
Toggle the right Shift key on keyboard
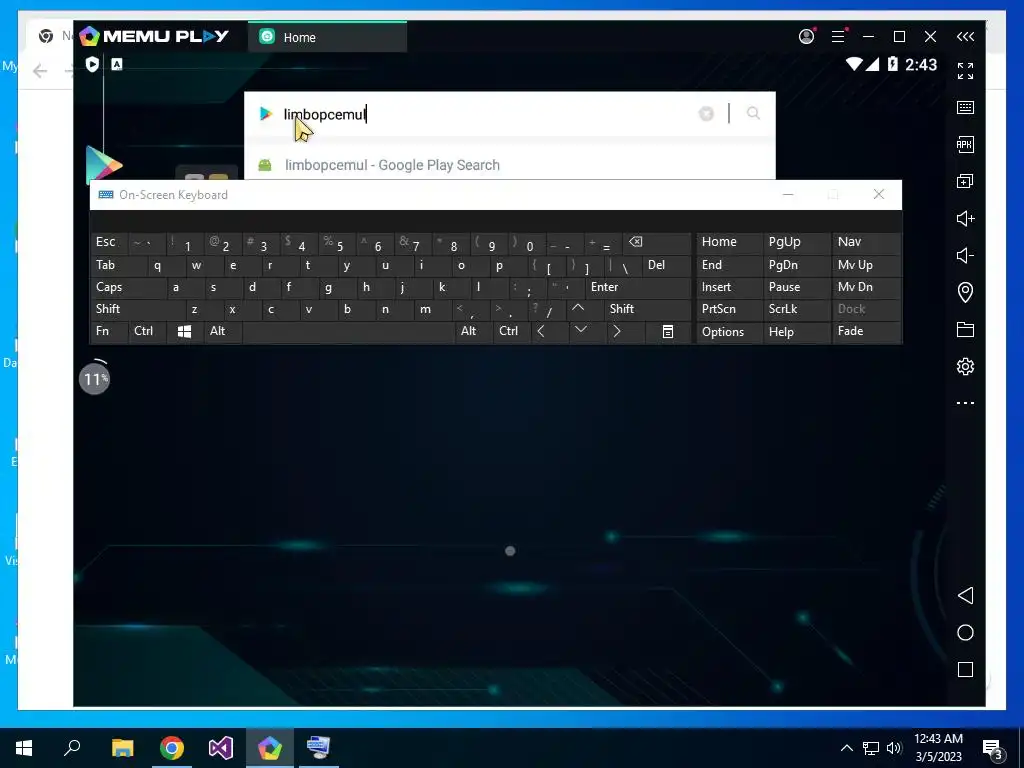[647, 310]
